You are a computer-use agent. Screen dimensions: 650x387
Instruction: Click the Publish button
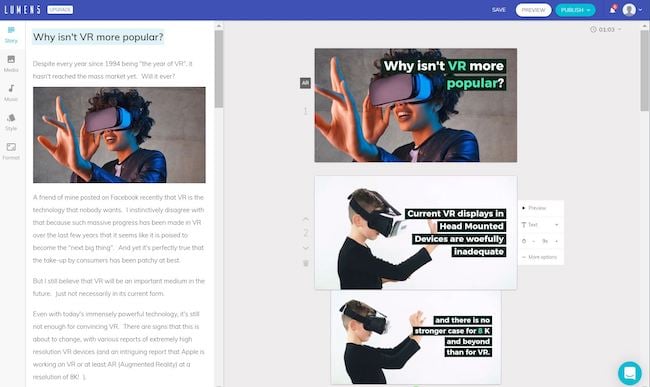pyautogui.click(x=575, y=10)
